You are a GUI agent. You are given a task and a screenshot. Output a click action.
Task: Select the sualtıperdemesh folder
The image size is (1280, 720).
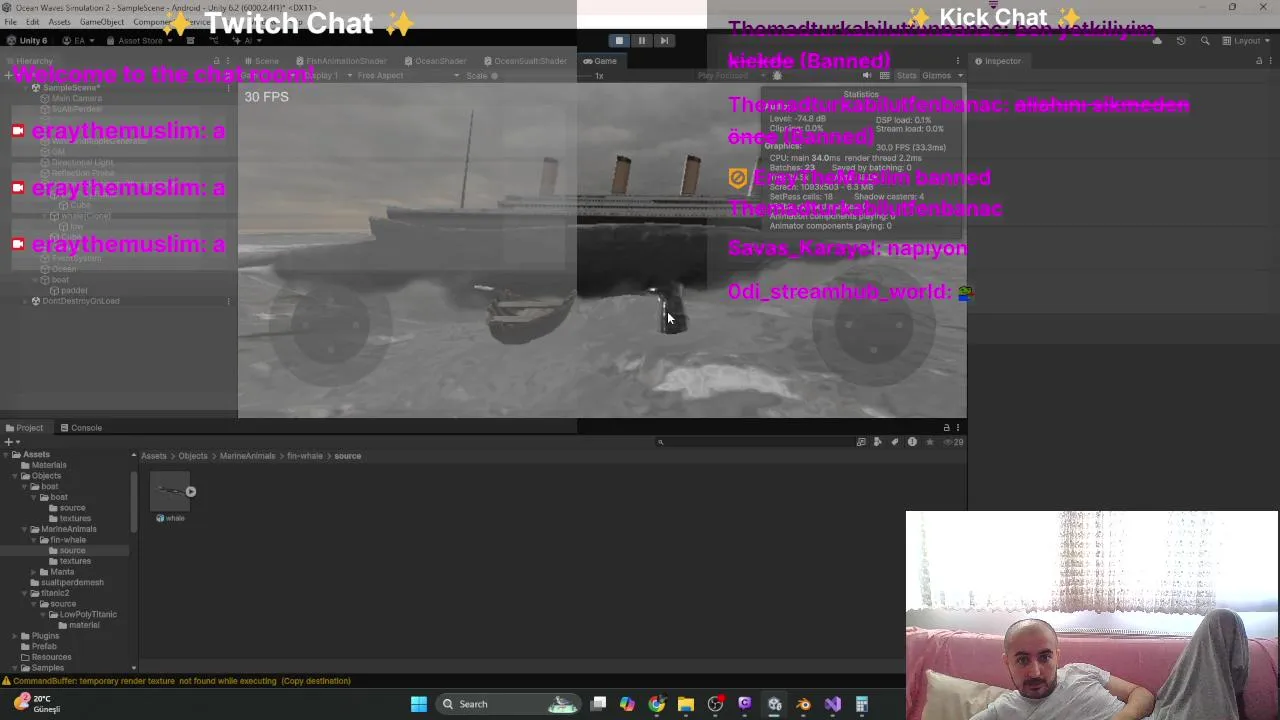point(67,582)
